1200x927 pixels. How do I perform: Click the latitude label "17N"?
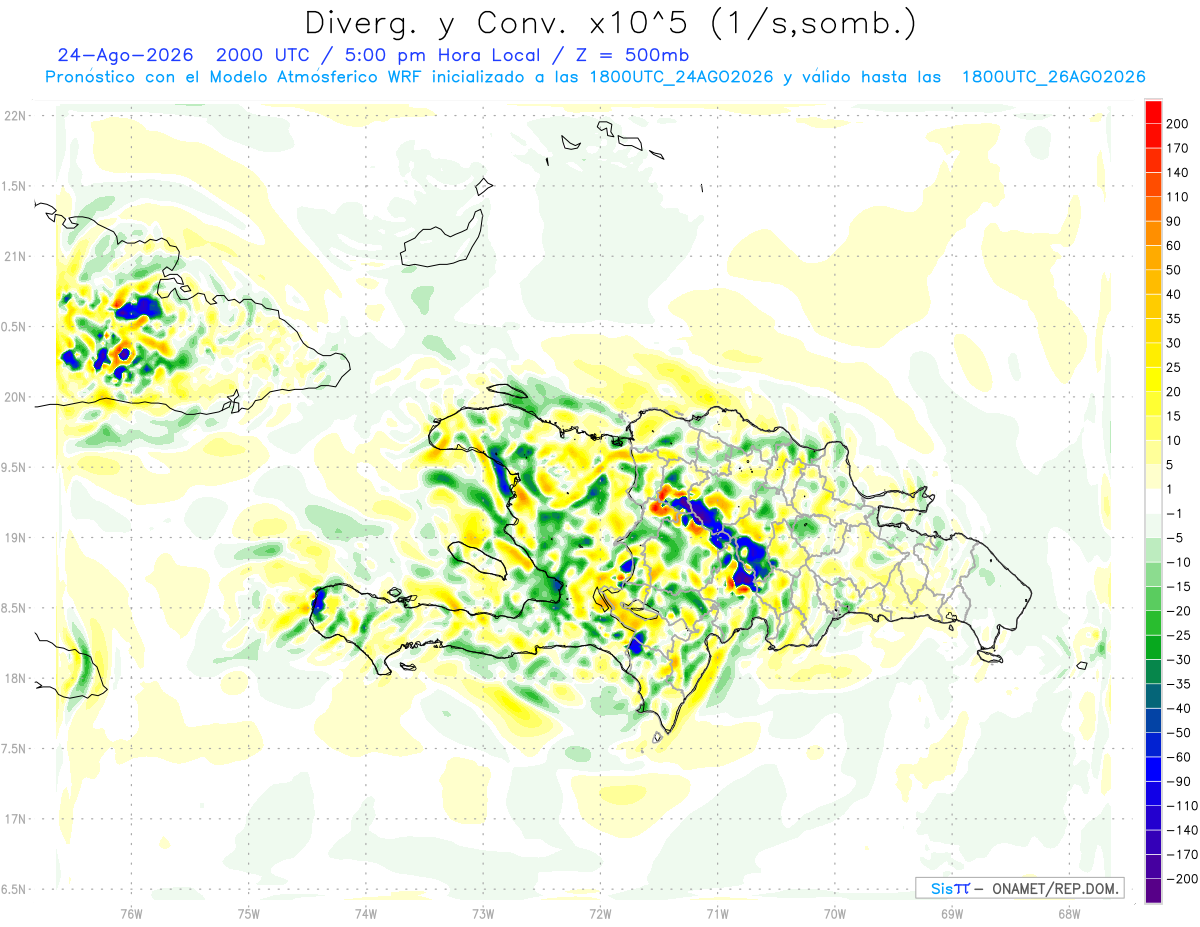[15, 819]
